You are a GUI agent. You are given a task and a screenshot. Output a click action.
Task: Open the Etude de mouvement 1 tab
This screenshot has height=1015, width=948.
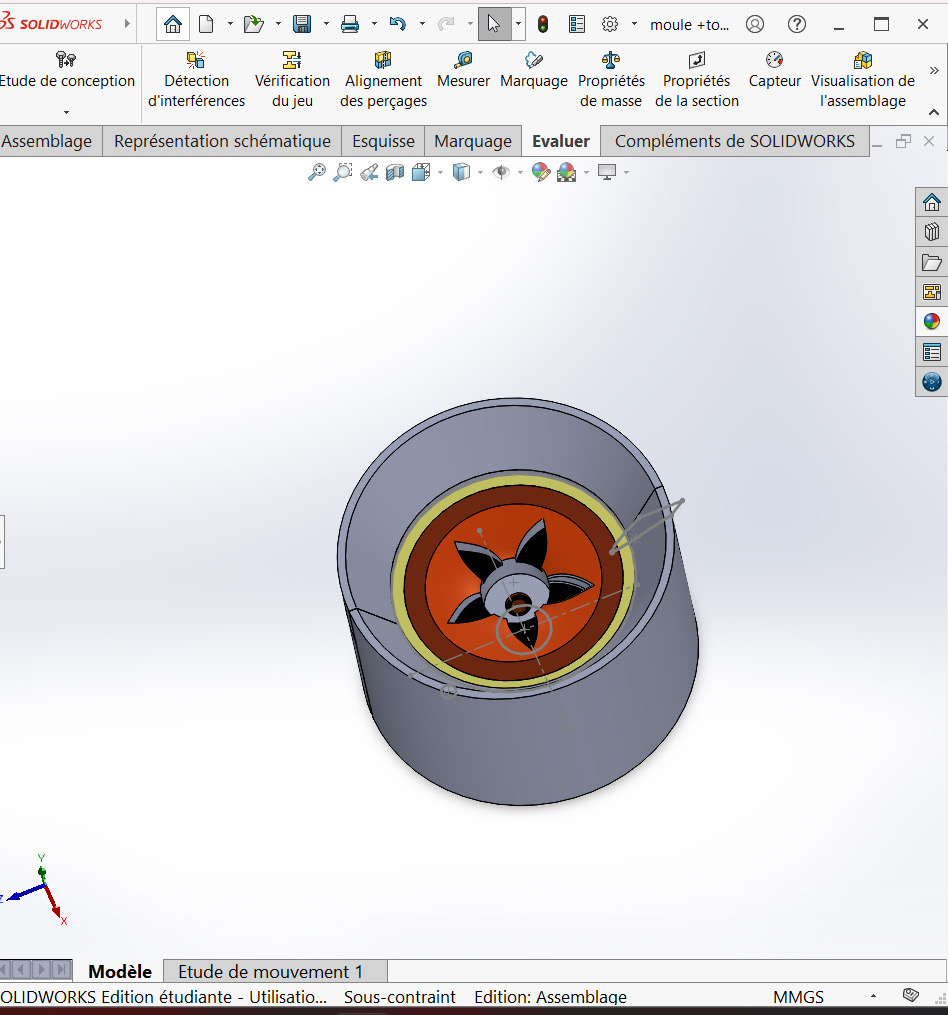(270, 971)
